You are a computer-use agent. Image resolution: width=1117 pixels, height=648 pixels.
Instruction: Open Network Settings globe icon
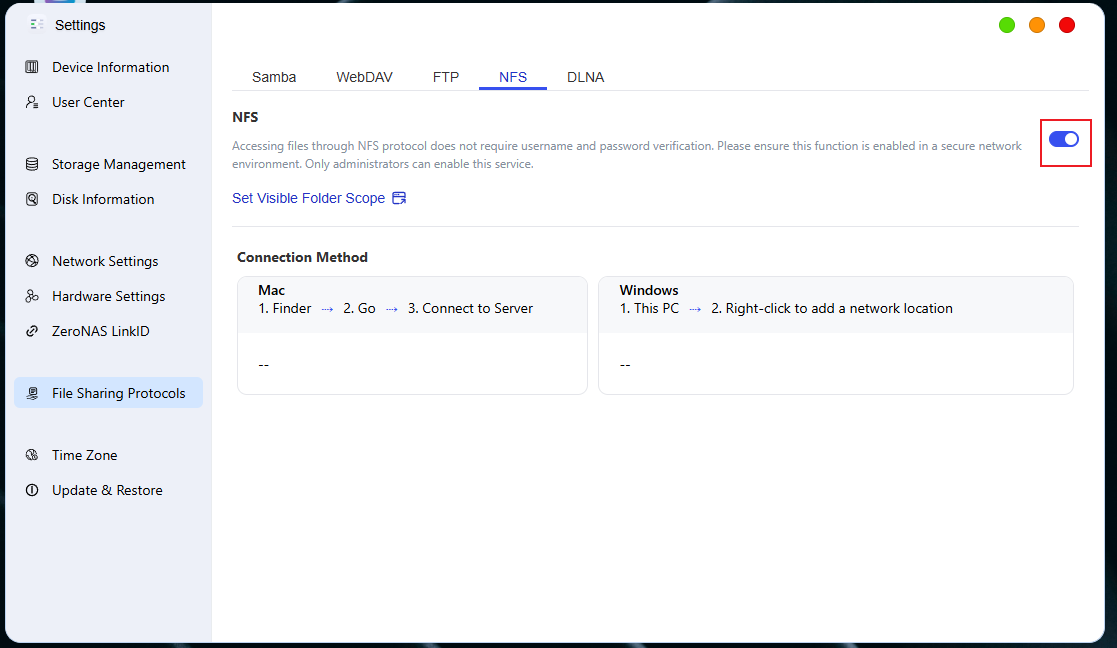[32, 261]
